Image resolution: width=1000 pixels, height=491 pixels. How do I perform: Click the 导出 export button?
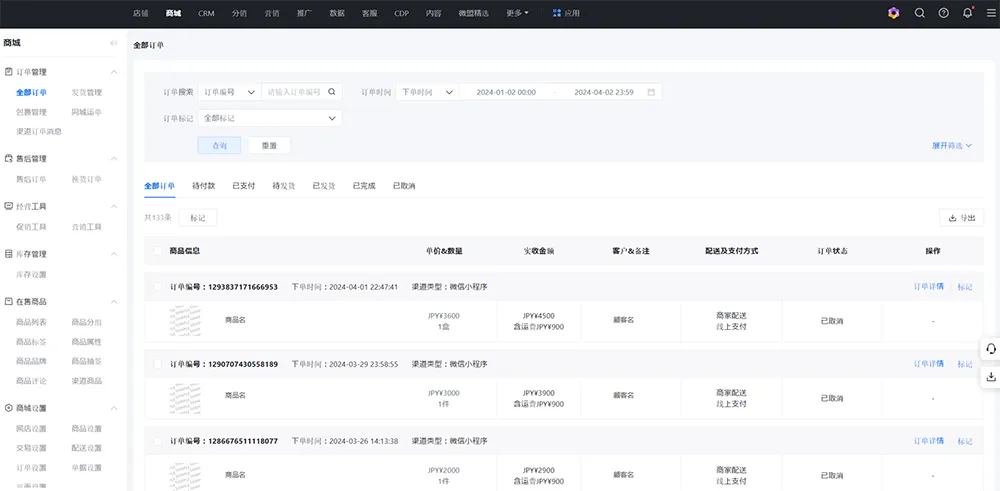(x=962, y=217)
